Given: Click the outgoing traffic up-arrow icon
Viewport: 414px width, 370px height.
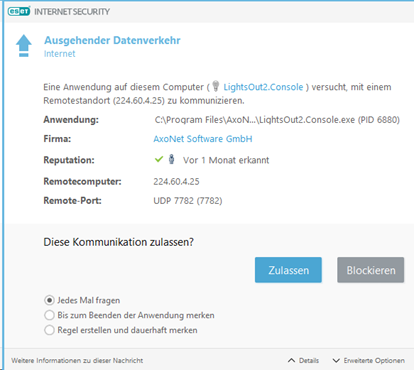Looking at the screenshot, I should click(x=24, y=46).
